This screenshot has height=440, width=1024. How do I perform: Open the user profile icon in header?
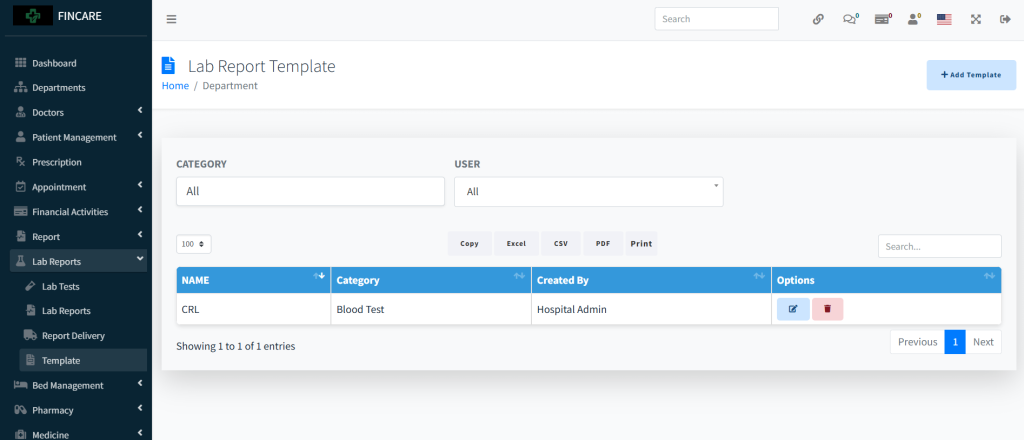[x=913, y=19]
